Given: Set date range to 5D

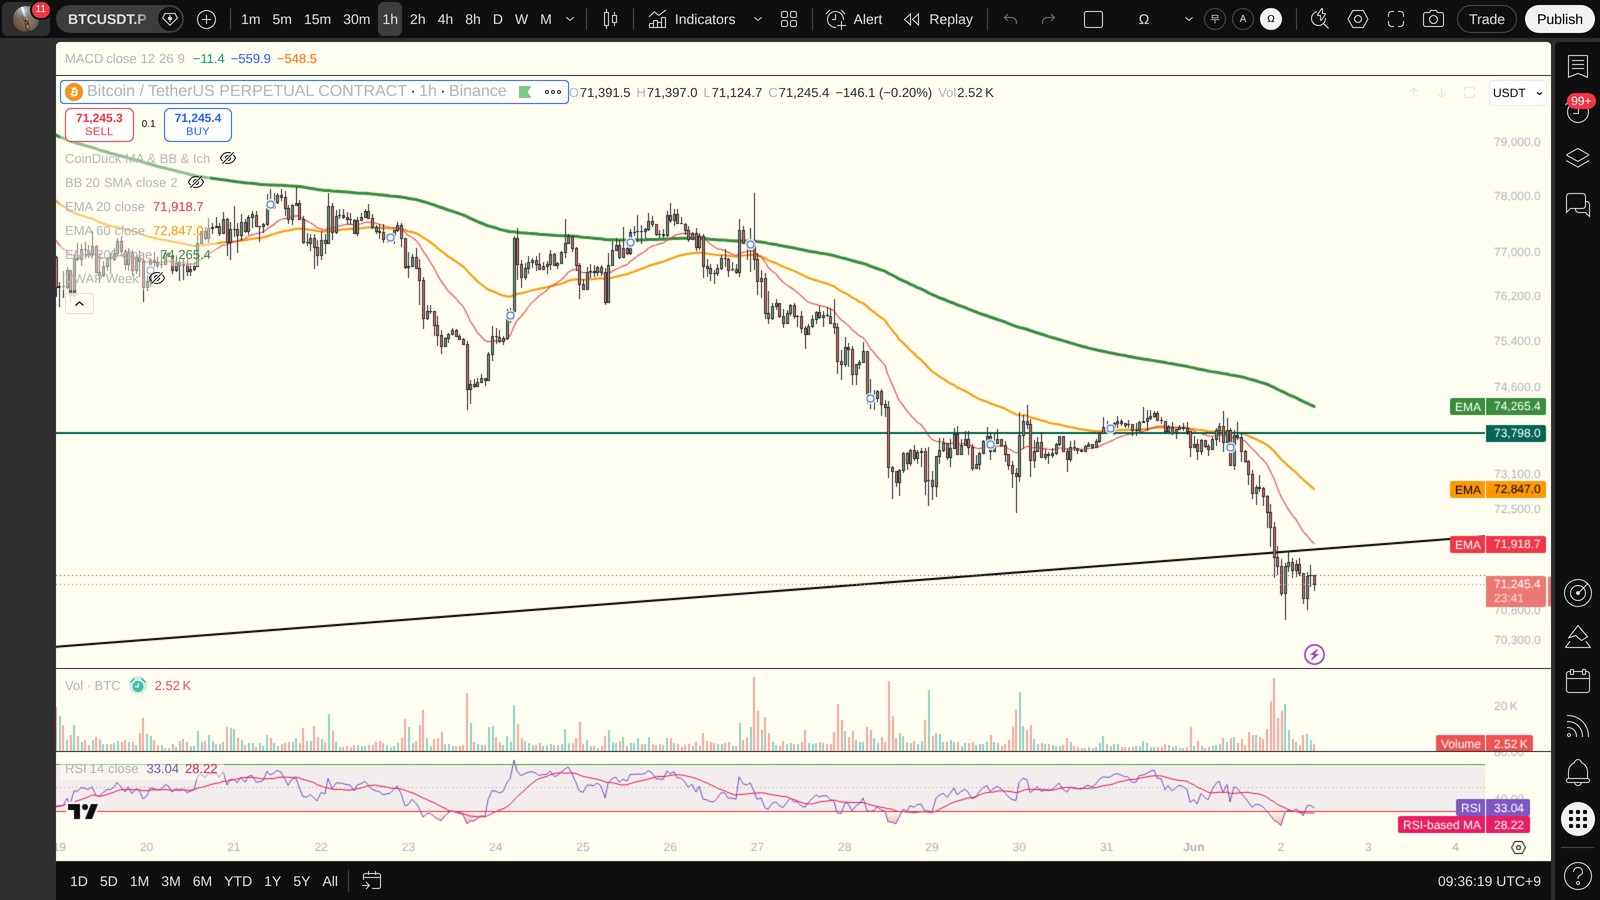Looking at the screenshot, I should click(109, 881).
